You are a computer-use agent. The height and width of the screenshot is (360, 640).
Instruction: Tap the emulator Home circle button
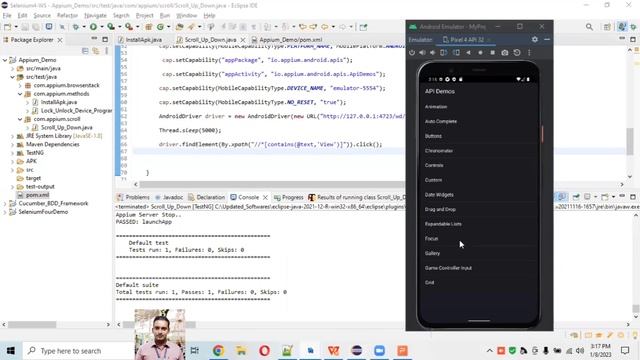(x=480, y=53)
